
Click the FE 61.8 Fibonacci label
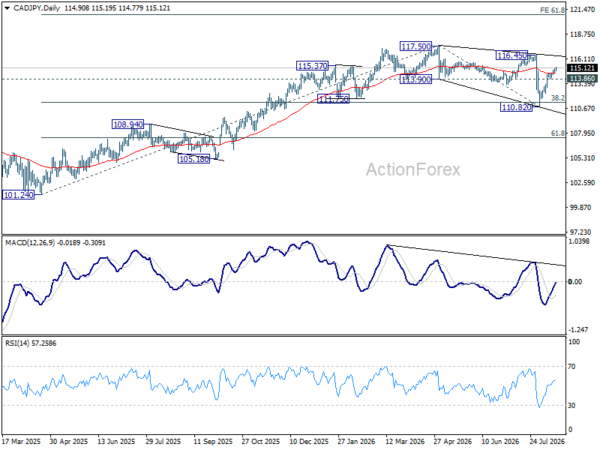(552, 10)
